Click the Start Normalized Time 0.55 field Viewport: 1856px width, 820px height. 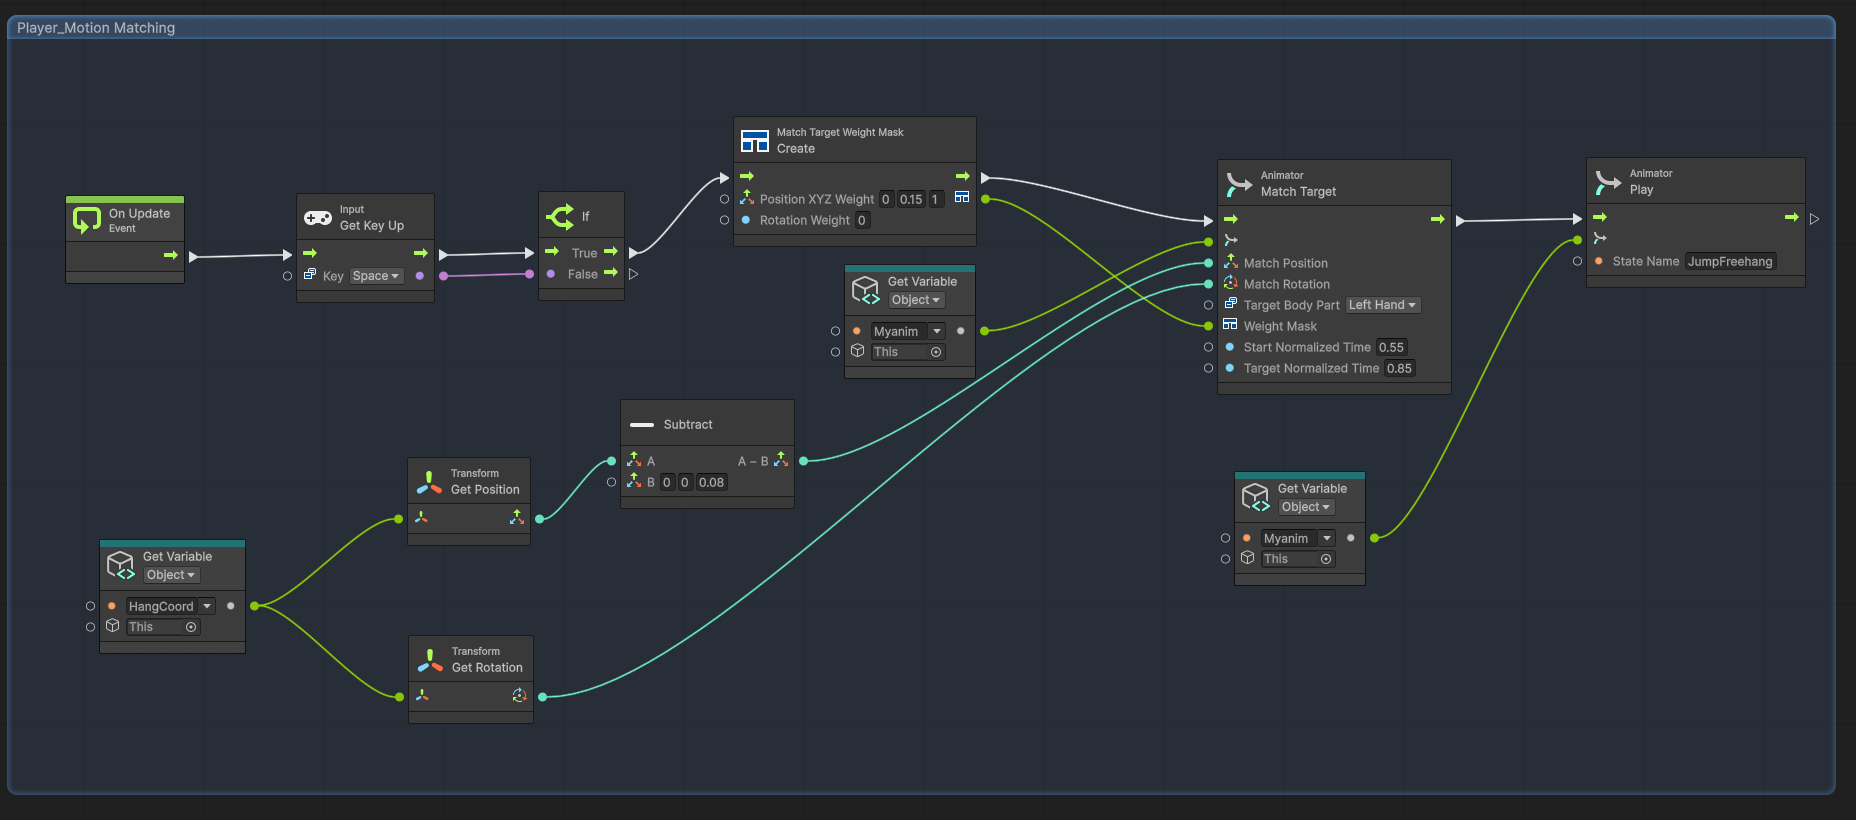tap(1392, 347)
